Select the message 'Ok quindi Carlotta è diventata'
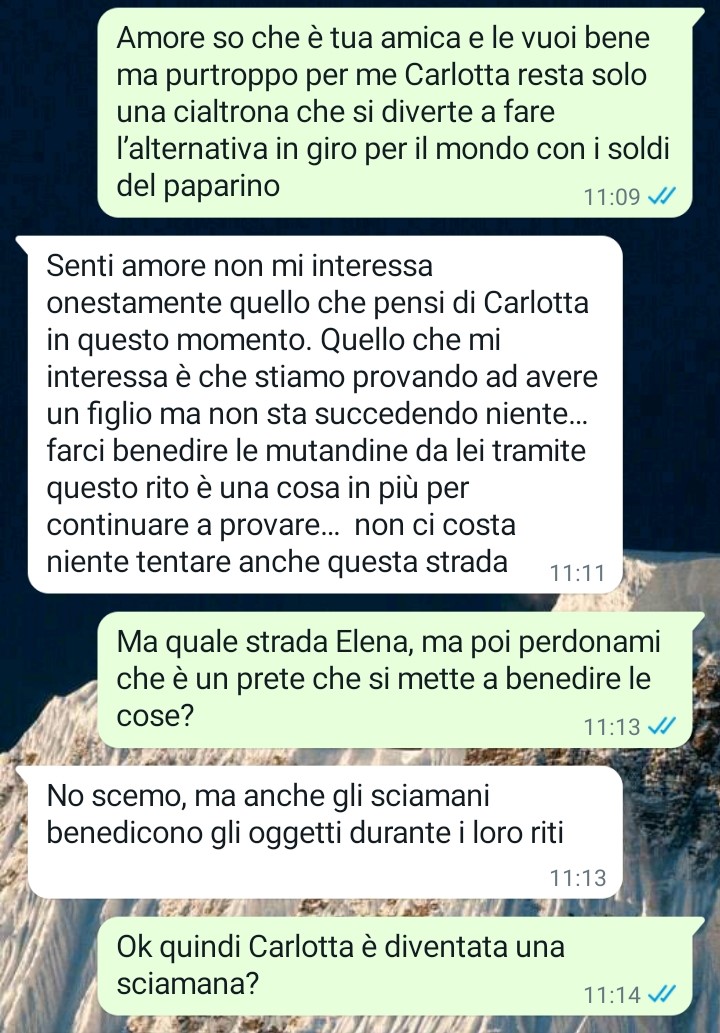 395,966
